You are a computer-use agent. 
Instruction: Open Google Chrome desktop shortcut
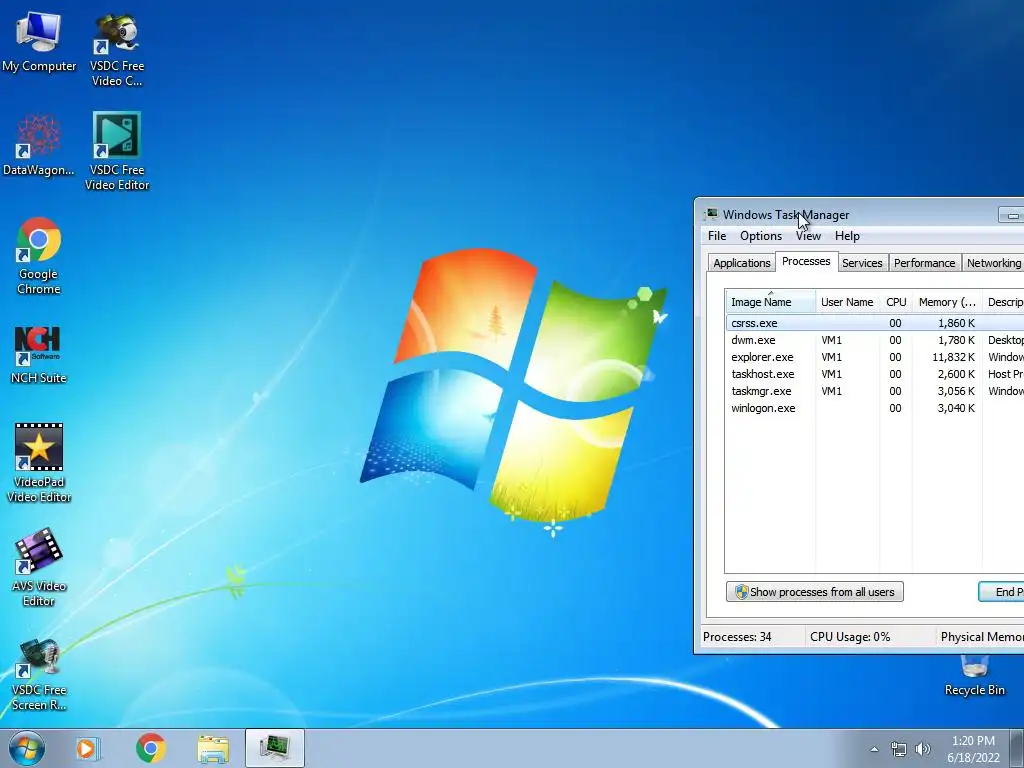(39, 256)
